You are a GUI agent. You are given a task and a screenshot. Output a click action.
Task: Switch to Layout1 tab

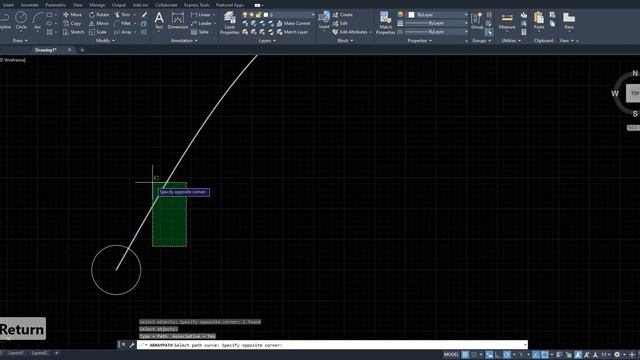tap(16, 353)
